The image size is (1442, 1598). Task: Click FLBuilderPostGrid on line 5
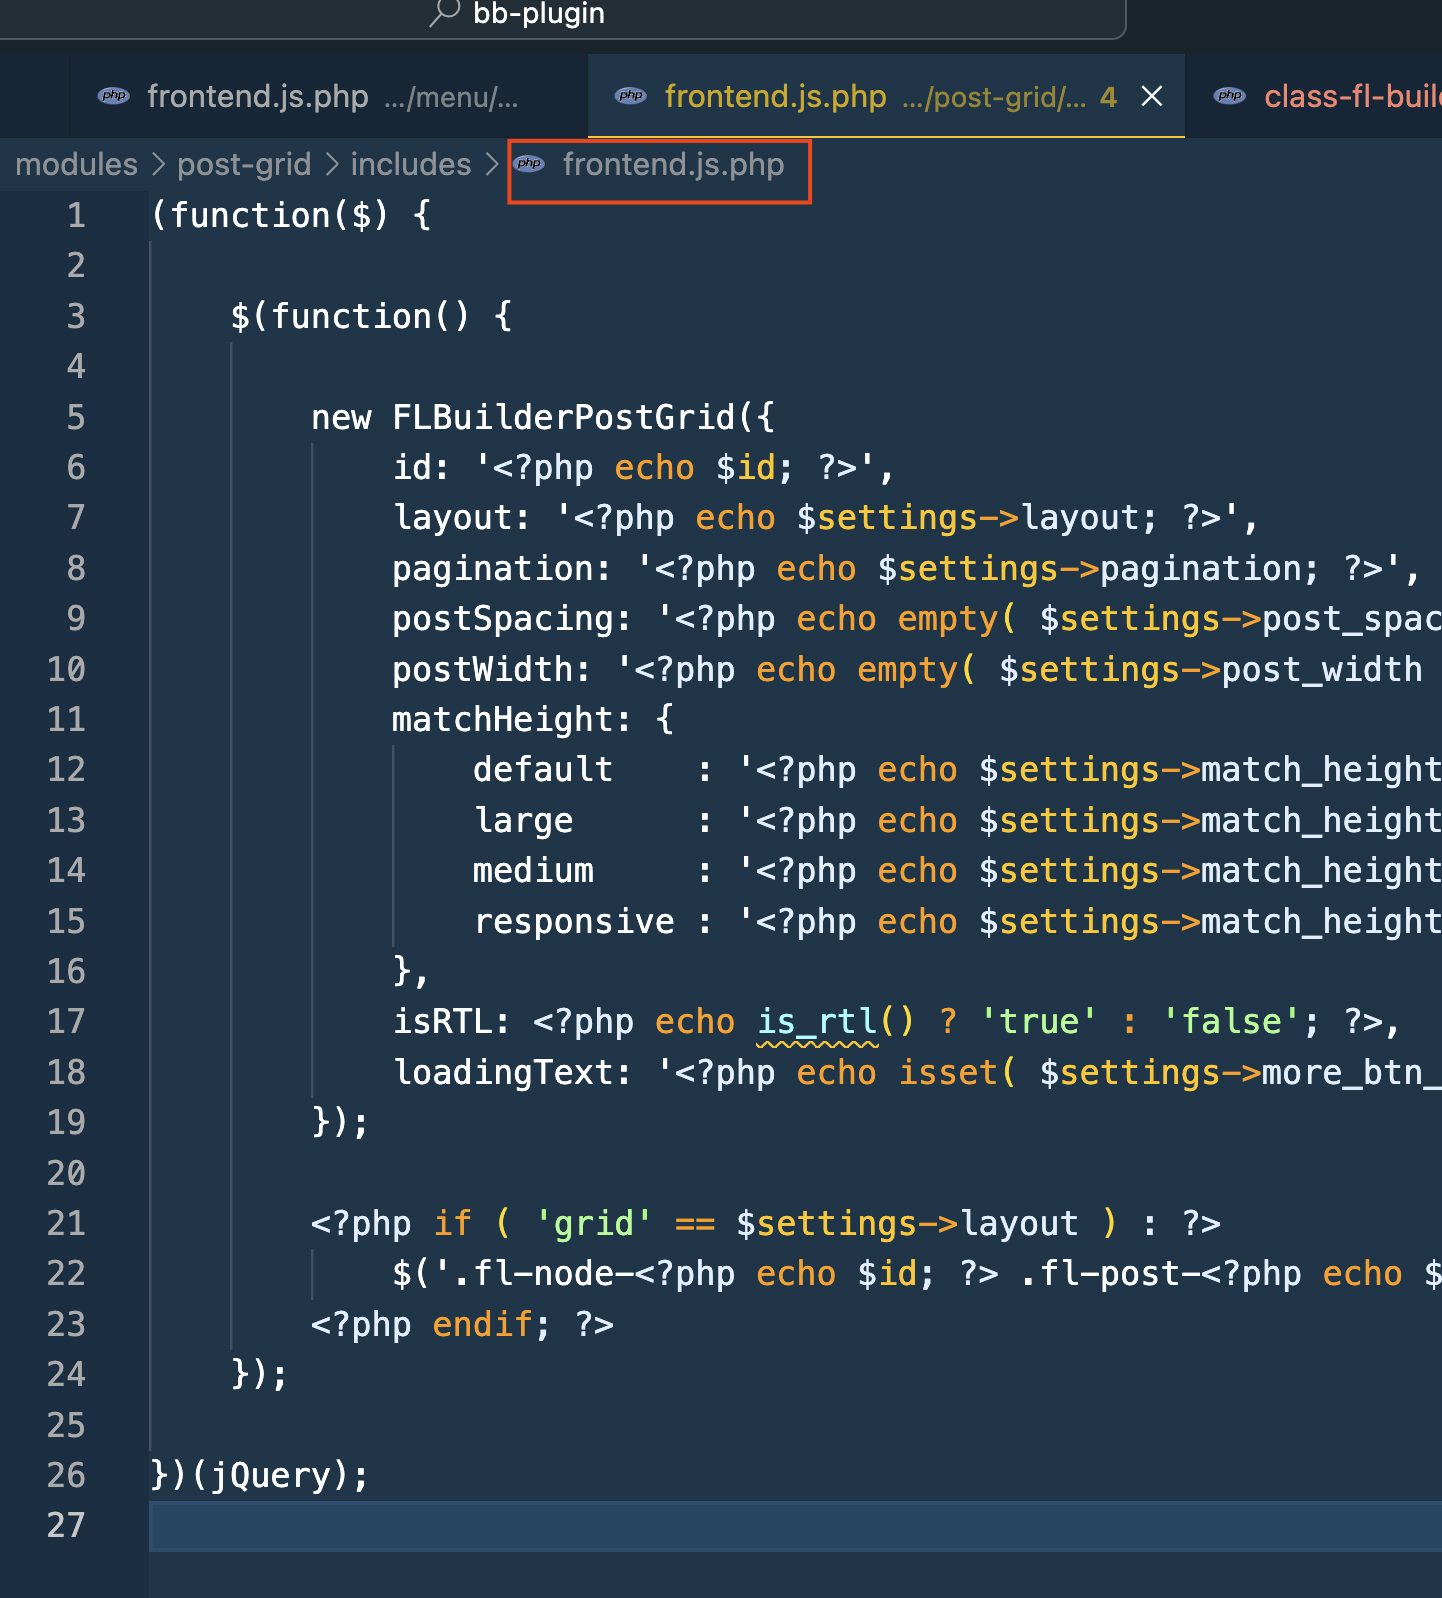(564, 417)
